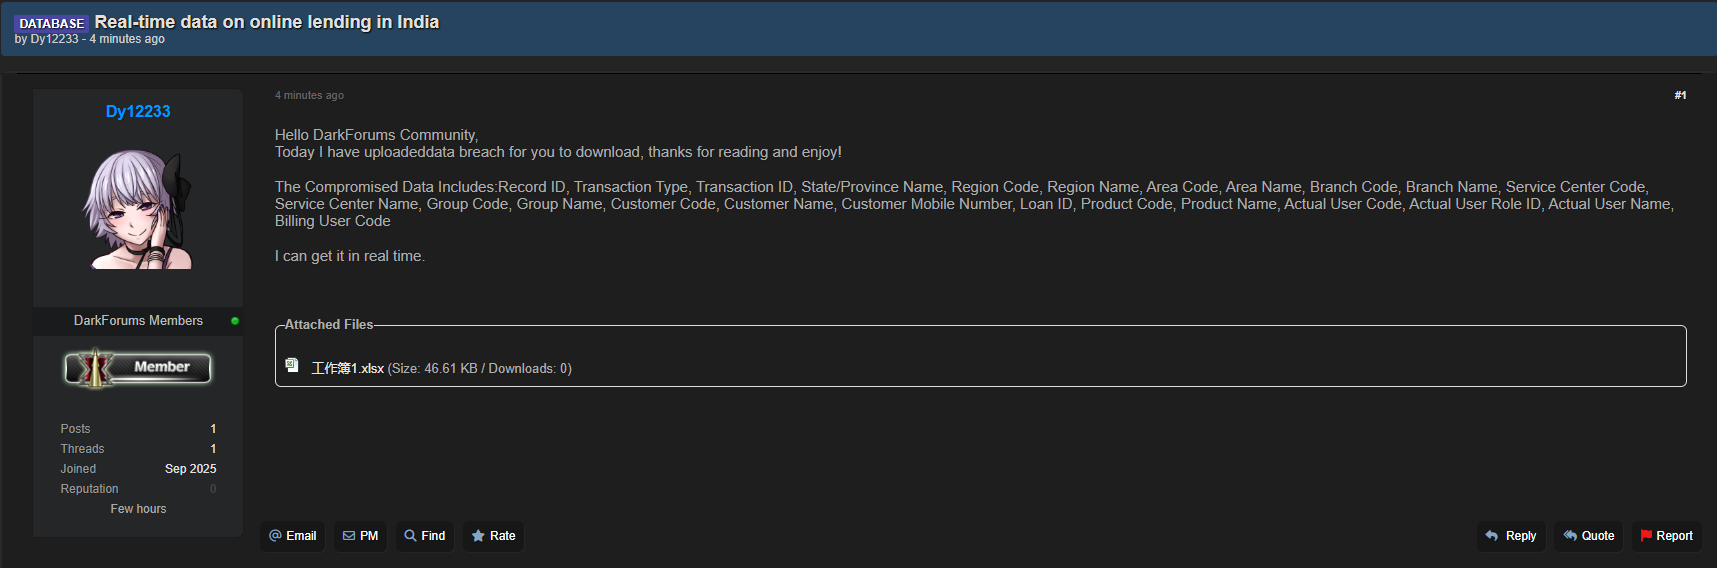This screenshot has height=568, width=1717.
Task: Click the Email at-sign icon
Action: [276, 536]
